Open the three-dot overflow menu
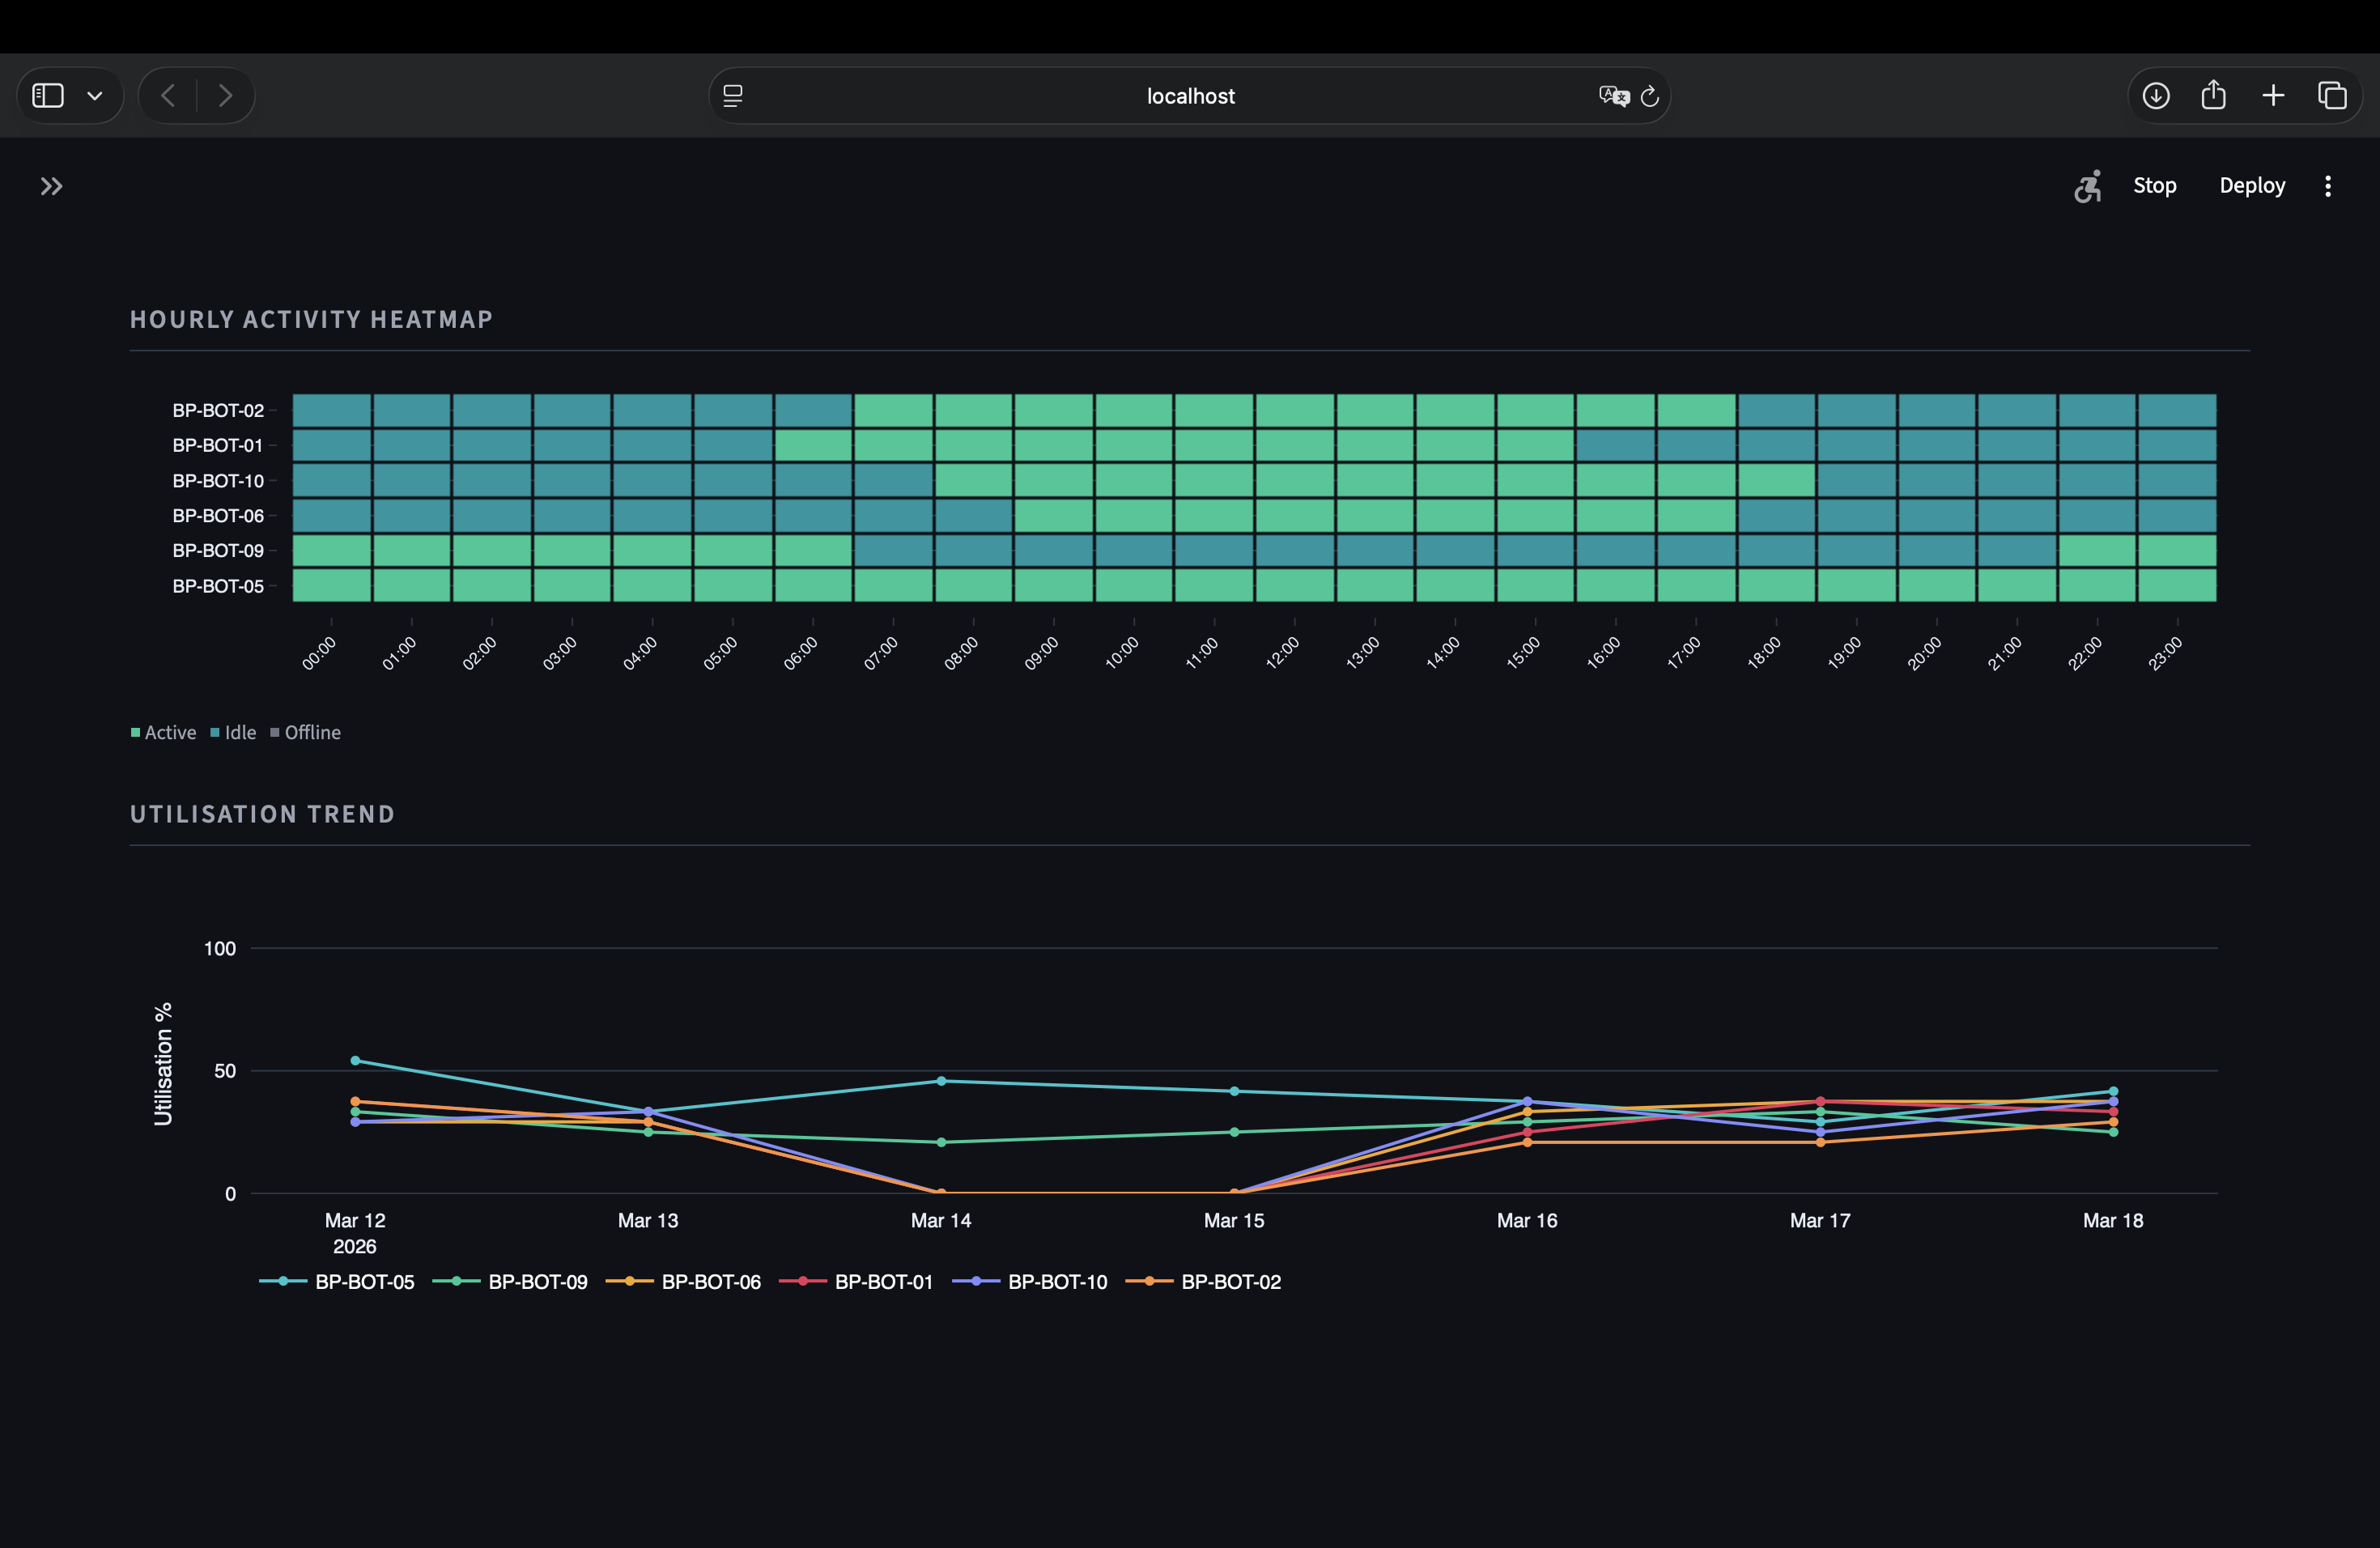The image size is (2380, 1548). click(x=2327, y=186)
